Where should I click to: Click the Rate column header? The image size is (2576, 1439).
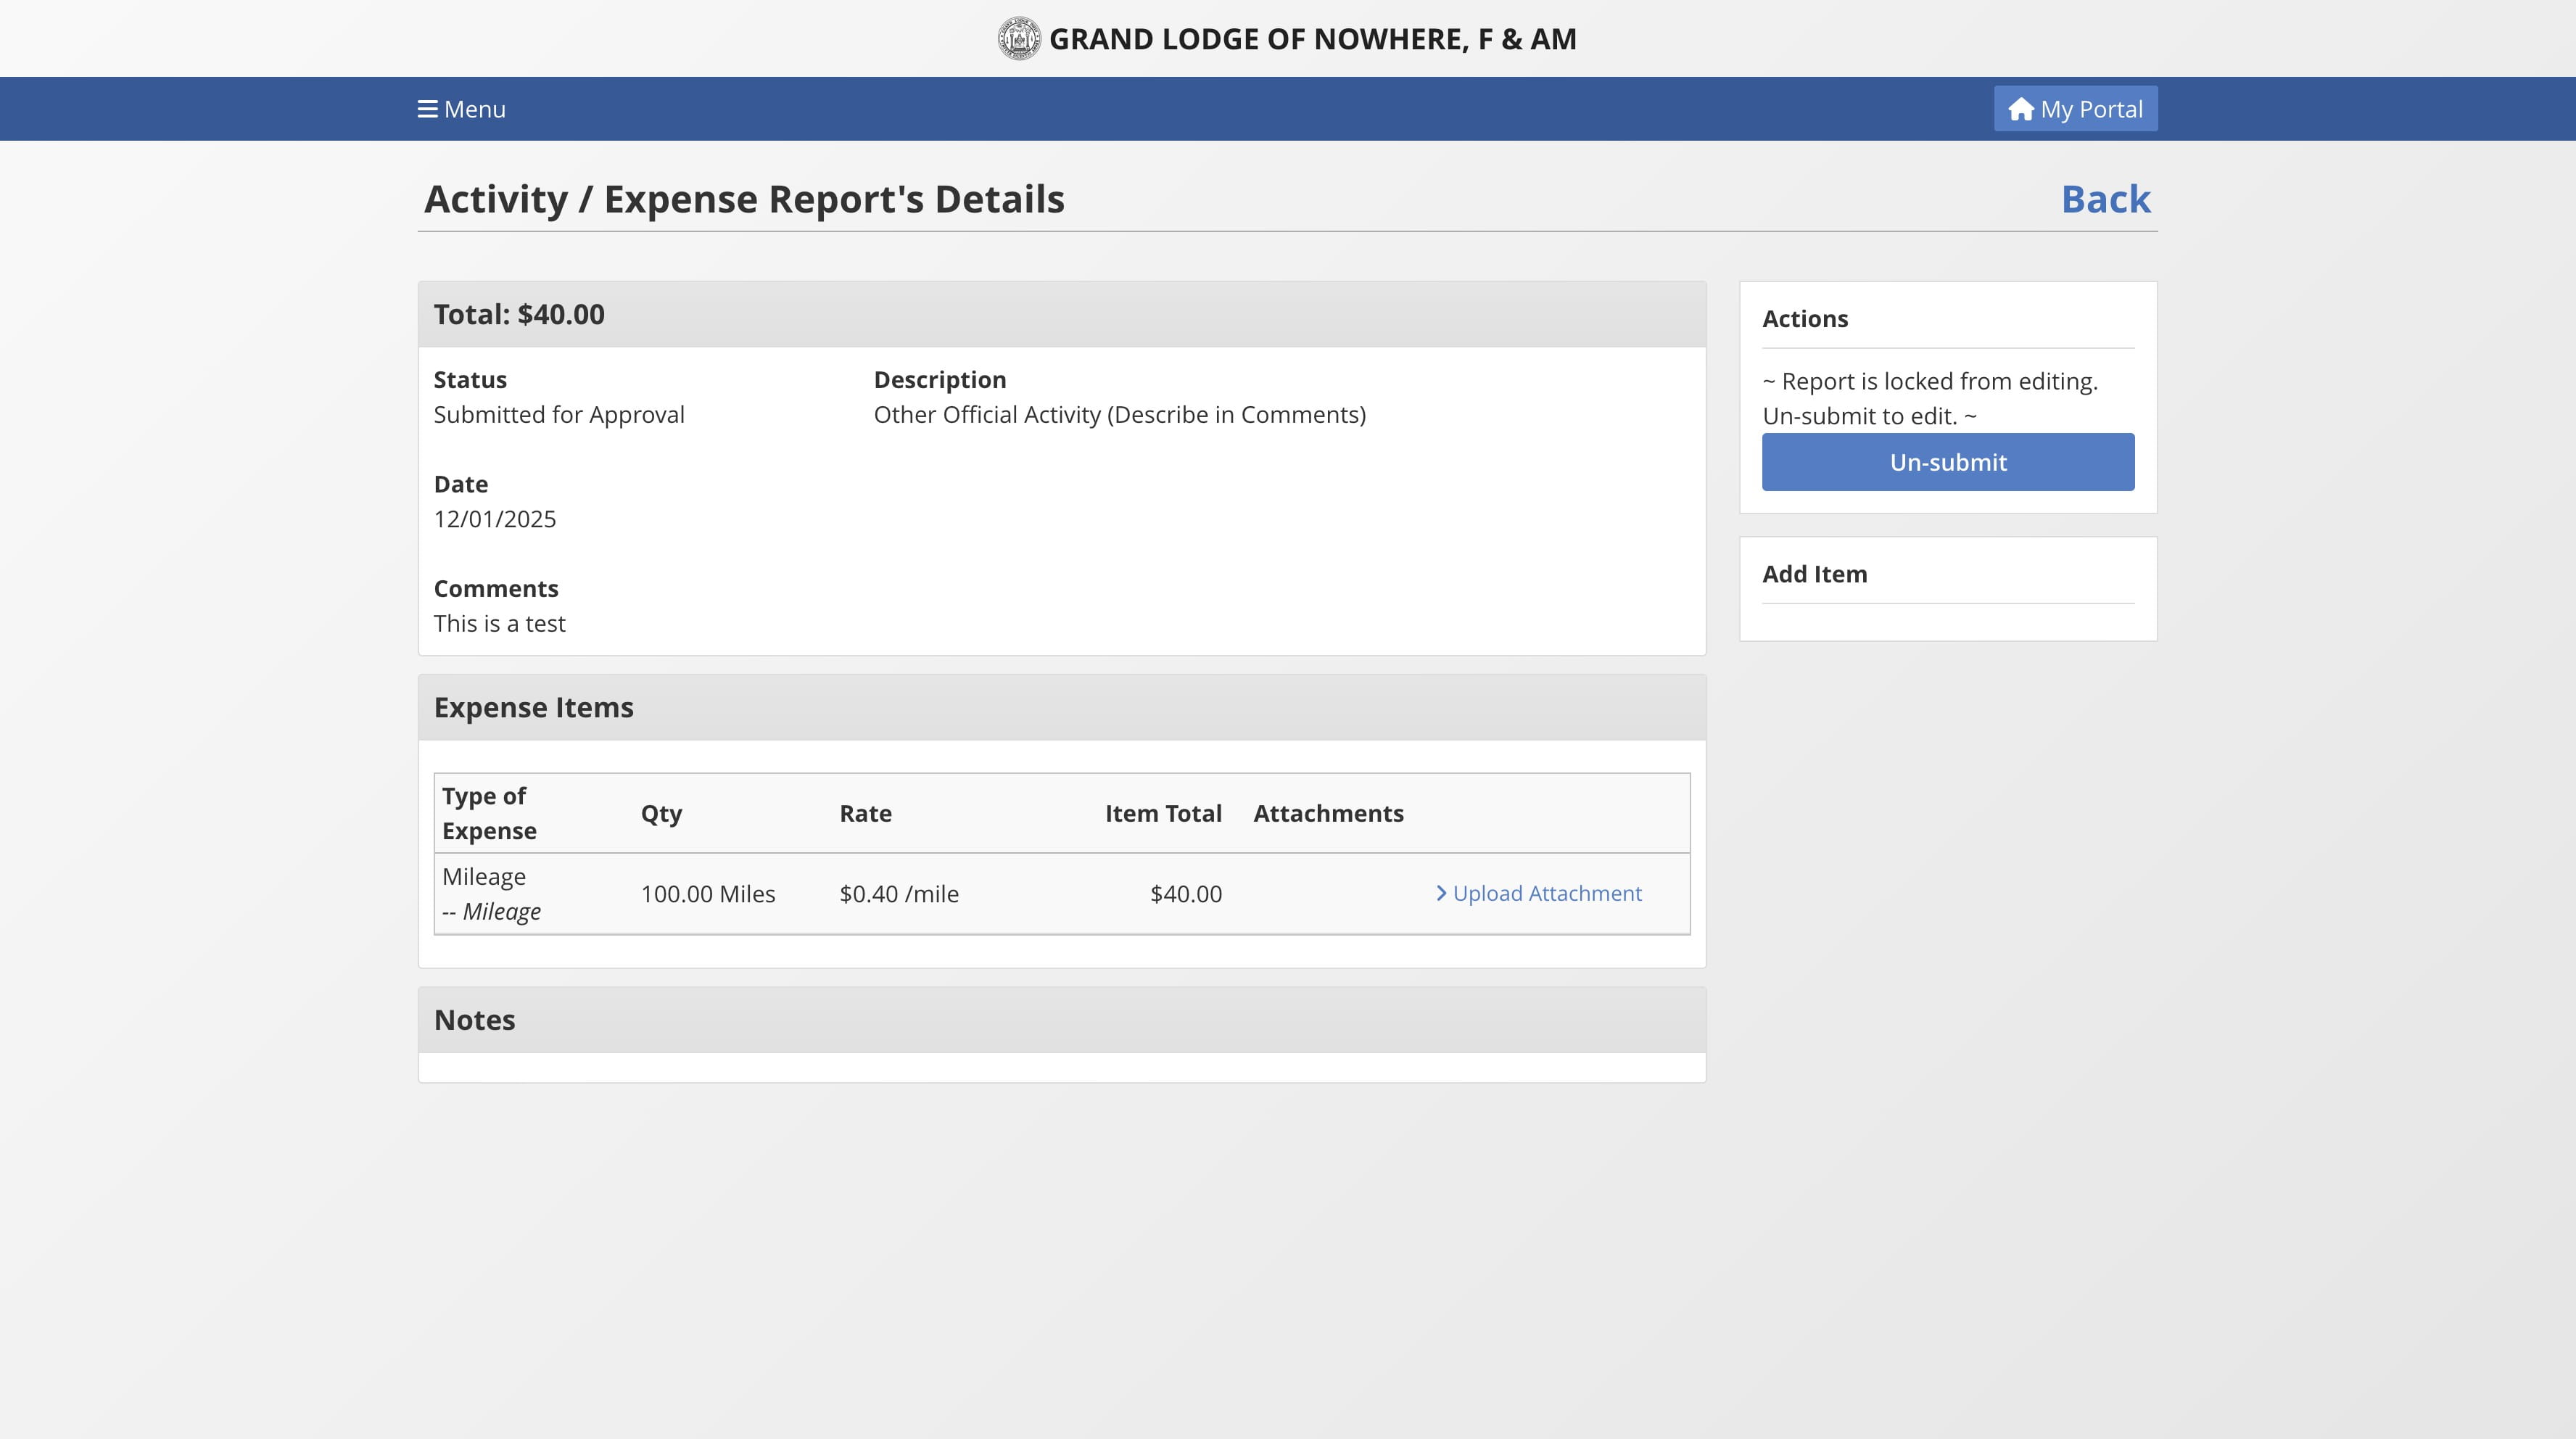pos(866,814)
